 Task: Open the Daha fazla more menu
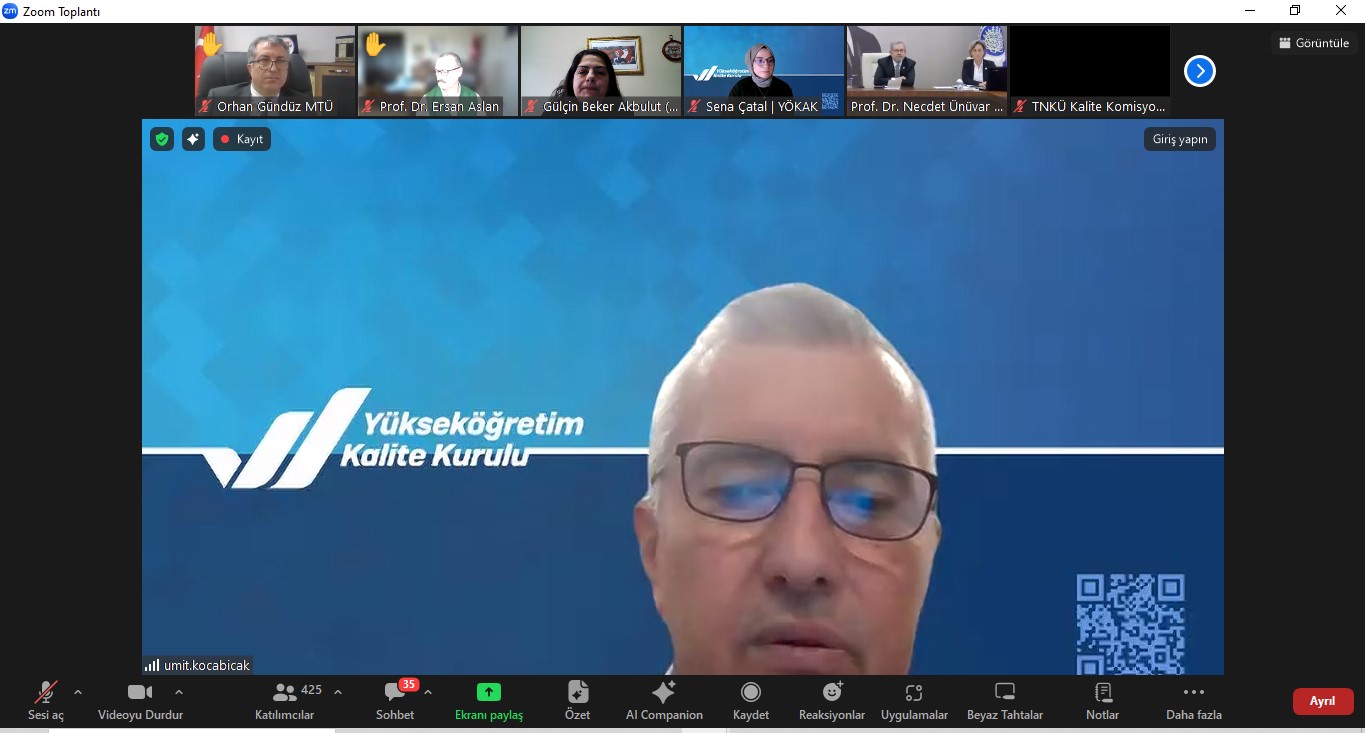coord(1193,693)
